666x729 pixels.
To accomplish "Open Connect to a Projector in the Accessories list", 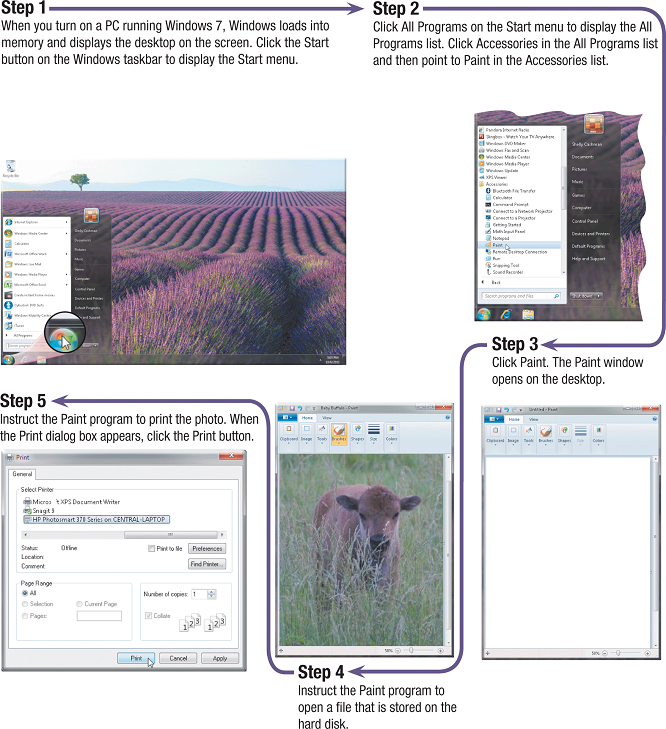I will [513, 218].
